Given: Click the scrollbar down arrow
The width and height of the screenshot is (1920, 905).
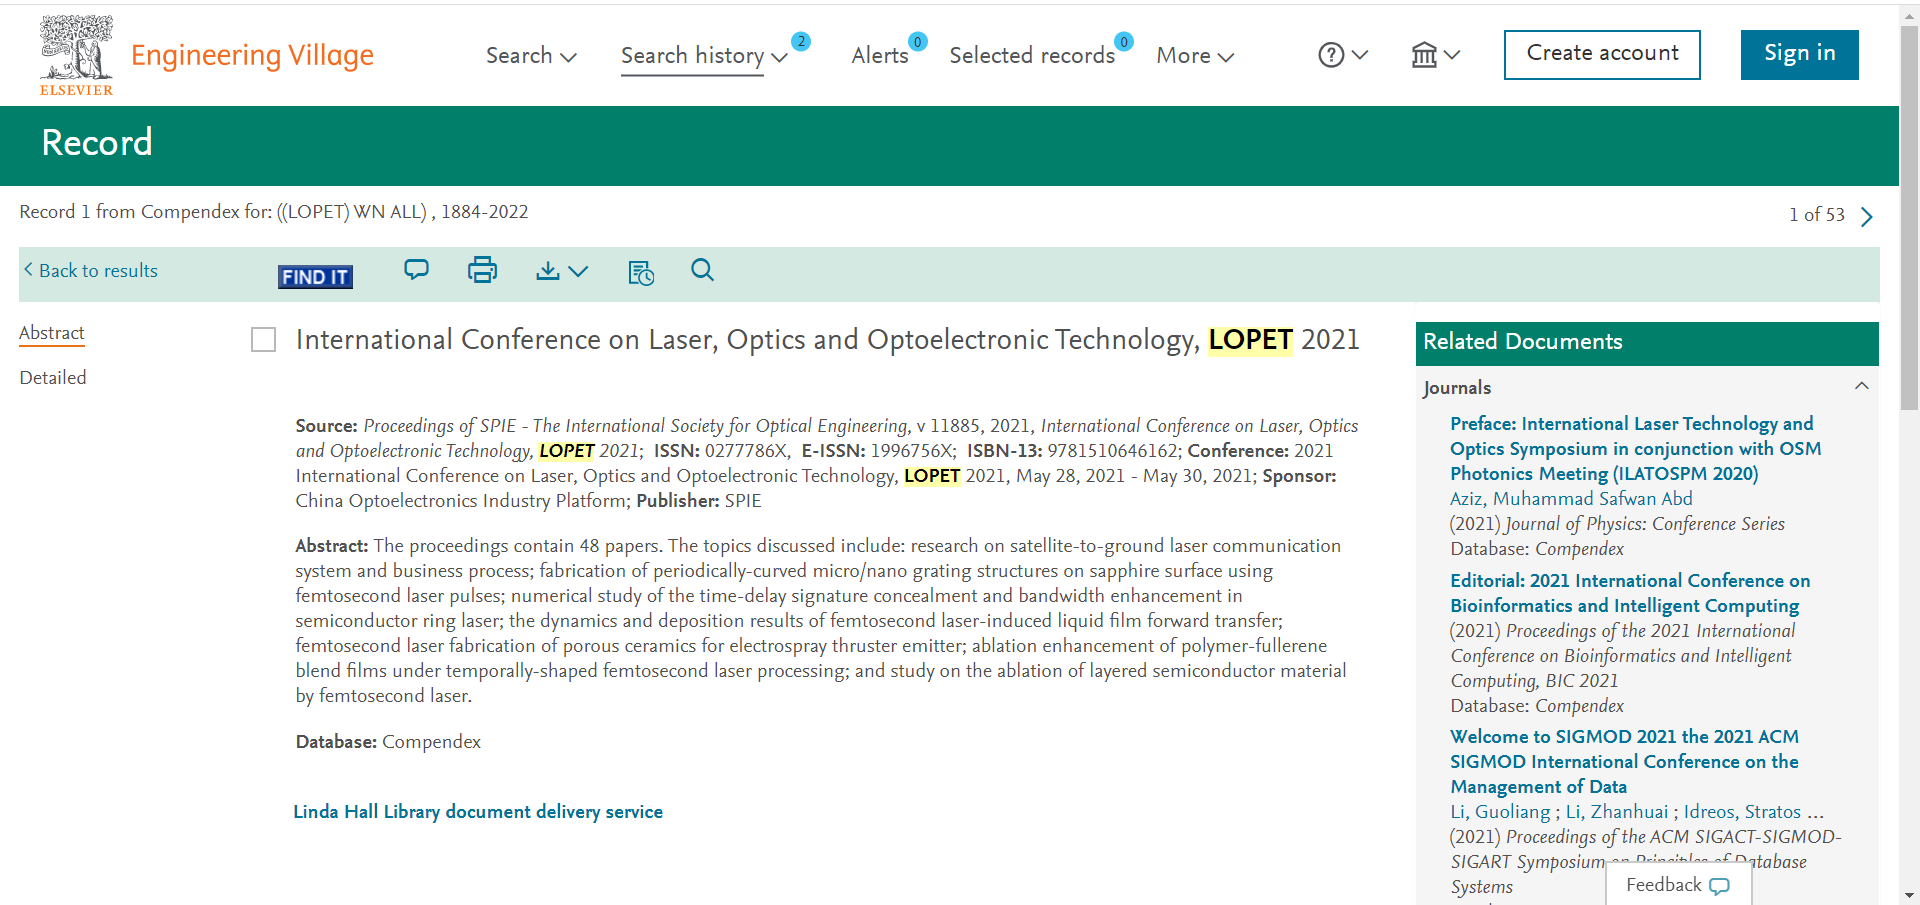Looking at the screenshot, I should point(1909,896).
